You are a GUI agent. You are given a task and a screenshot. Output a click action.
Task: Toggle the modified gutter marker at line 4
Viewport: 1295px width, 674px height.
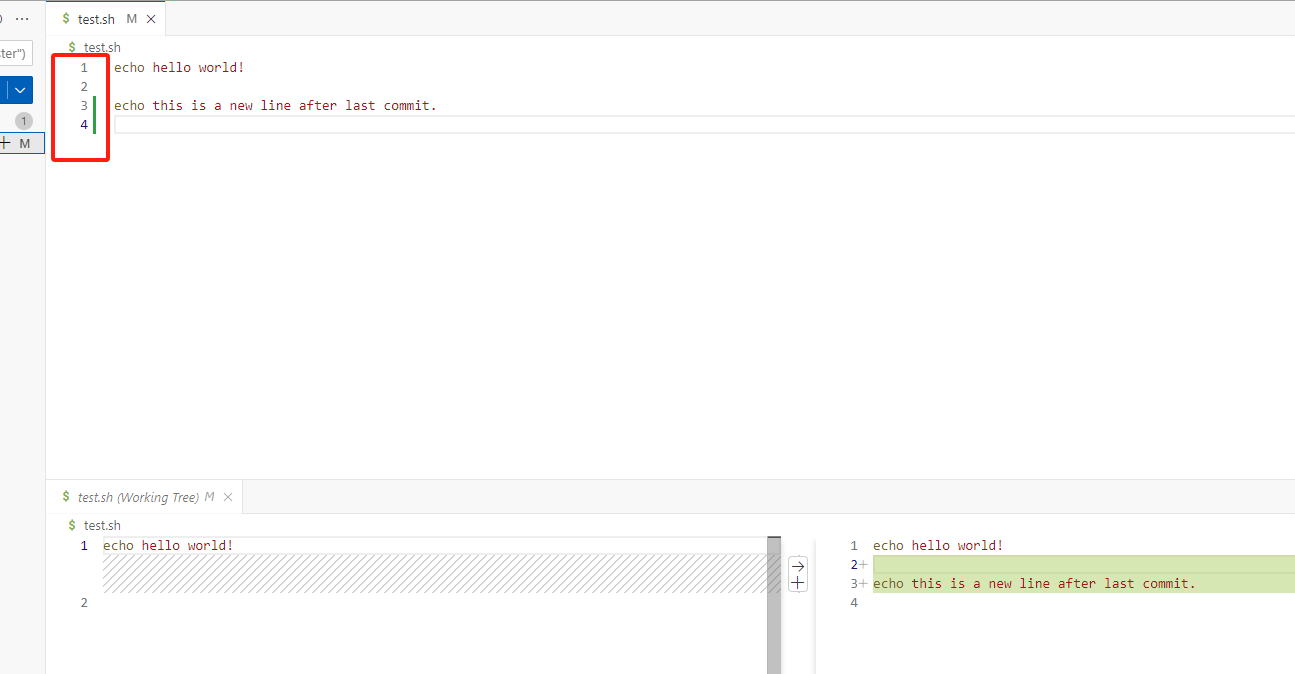(x=96, y=124)
